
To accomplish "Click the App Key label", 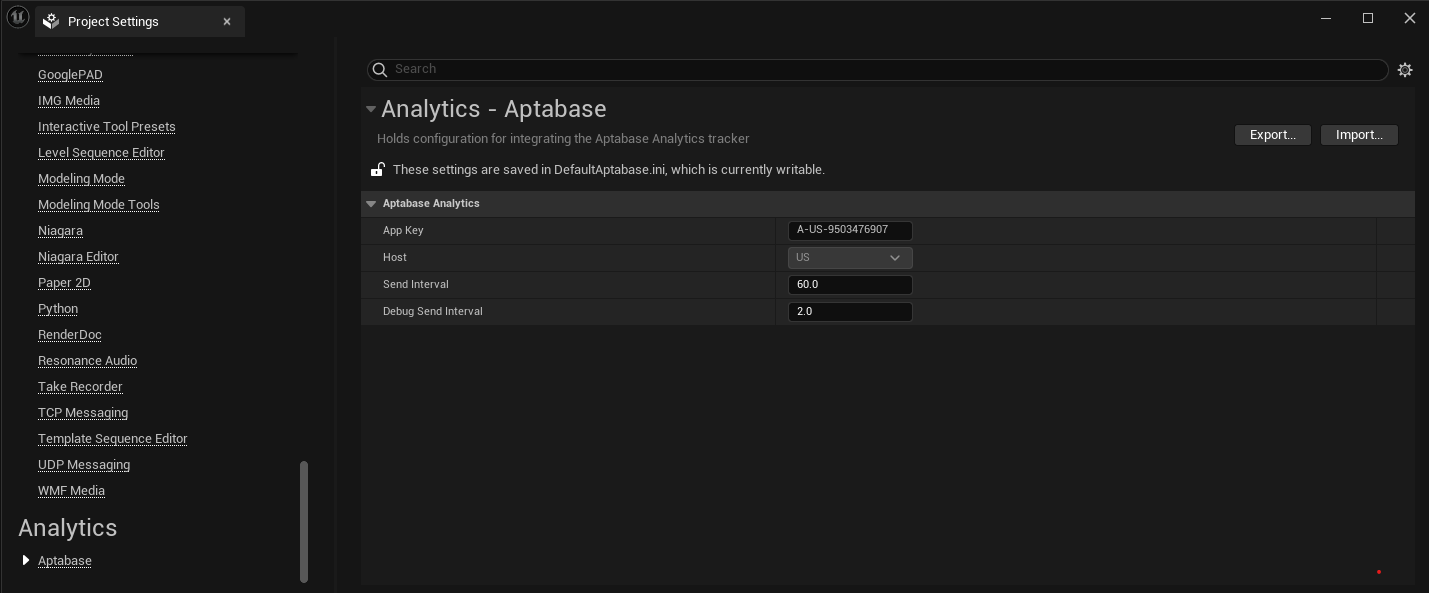I will [403, 230].
